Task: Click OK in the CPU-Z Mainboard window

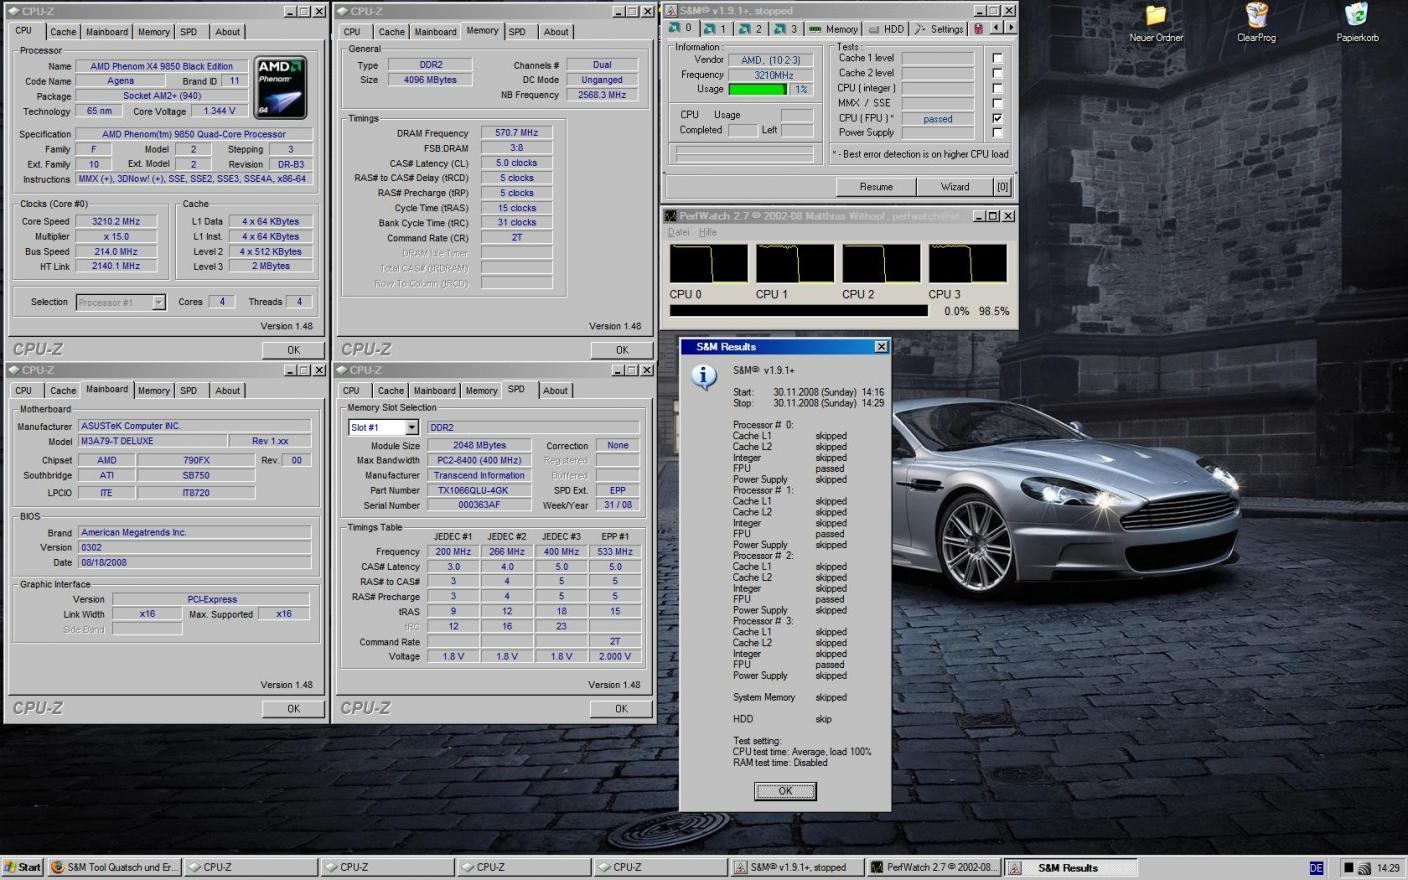Action: tap(294, 709)
